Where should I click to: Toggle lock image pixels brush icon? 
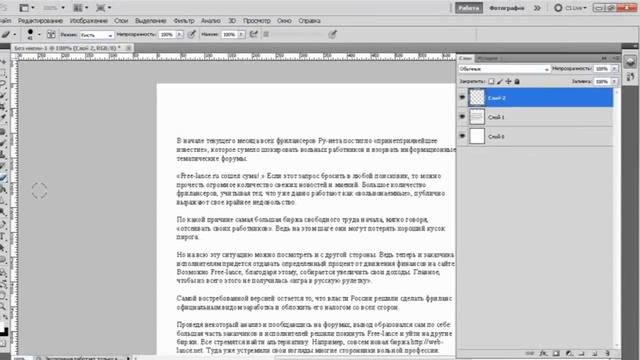point(500,82)
